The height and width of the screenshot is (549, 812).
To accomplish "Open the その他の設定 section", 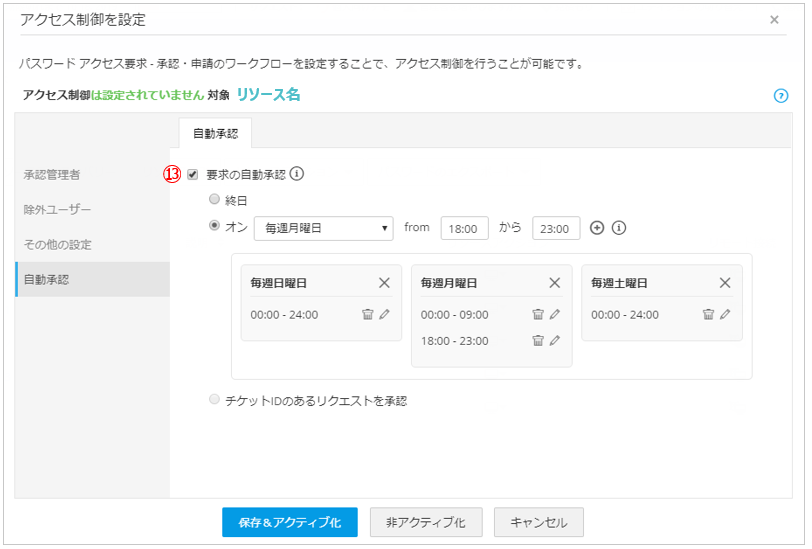I will coord(58,245).
